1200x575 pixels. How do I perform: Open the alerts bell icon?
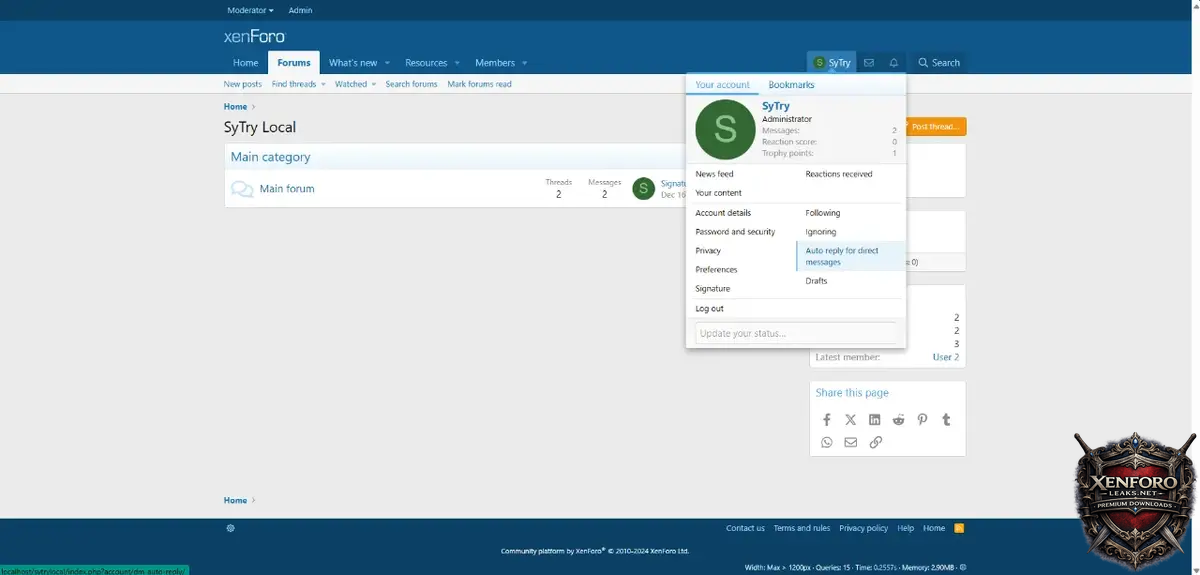[x=893, y=63]
